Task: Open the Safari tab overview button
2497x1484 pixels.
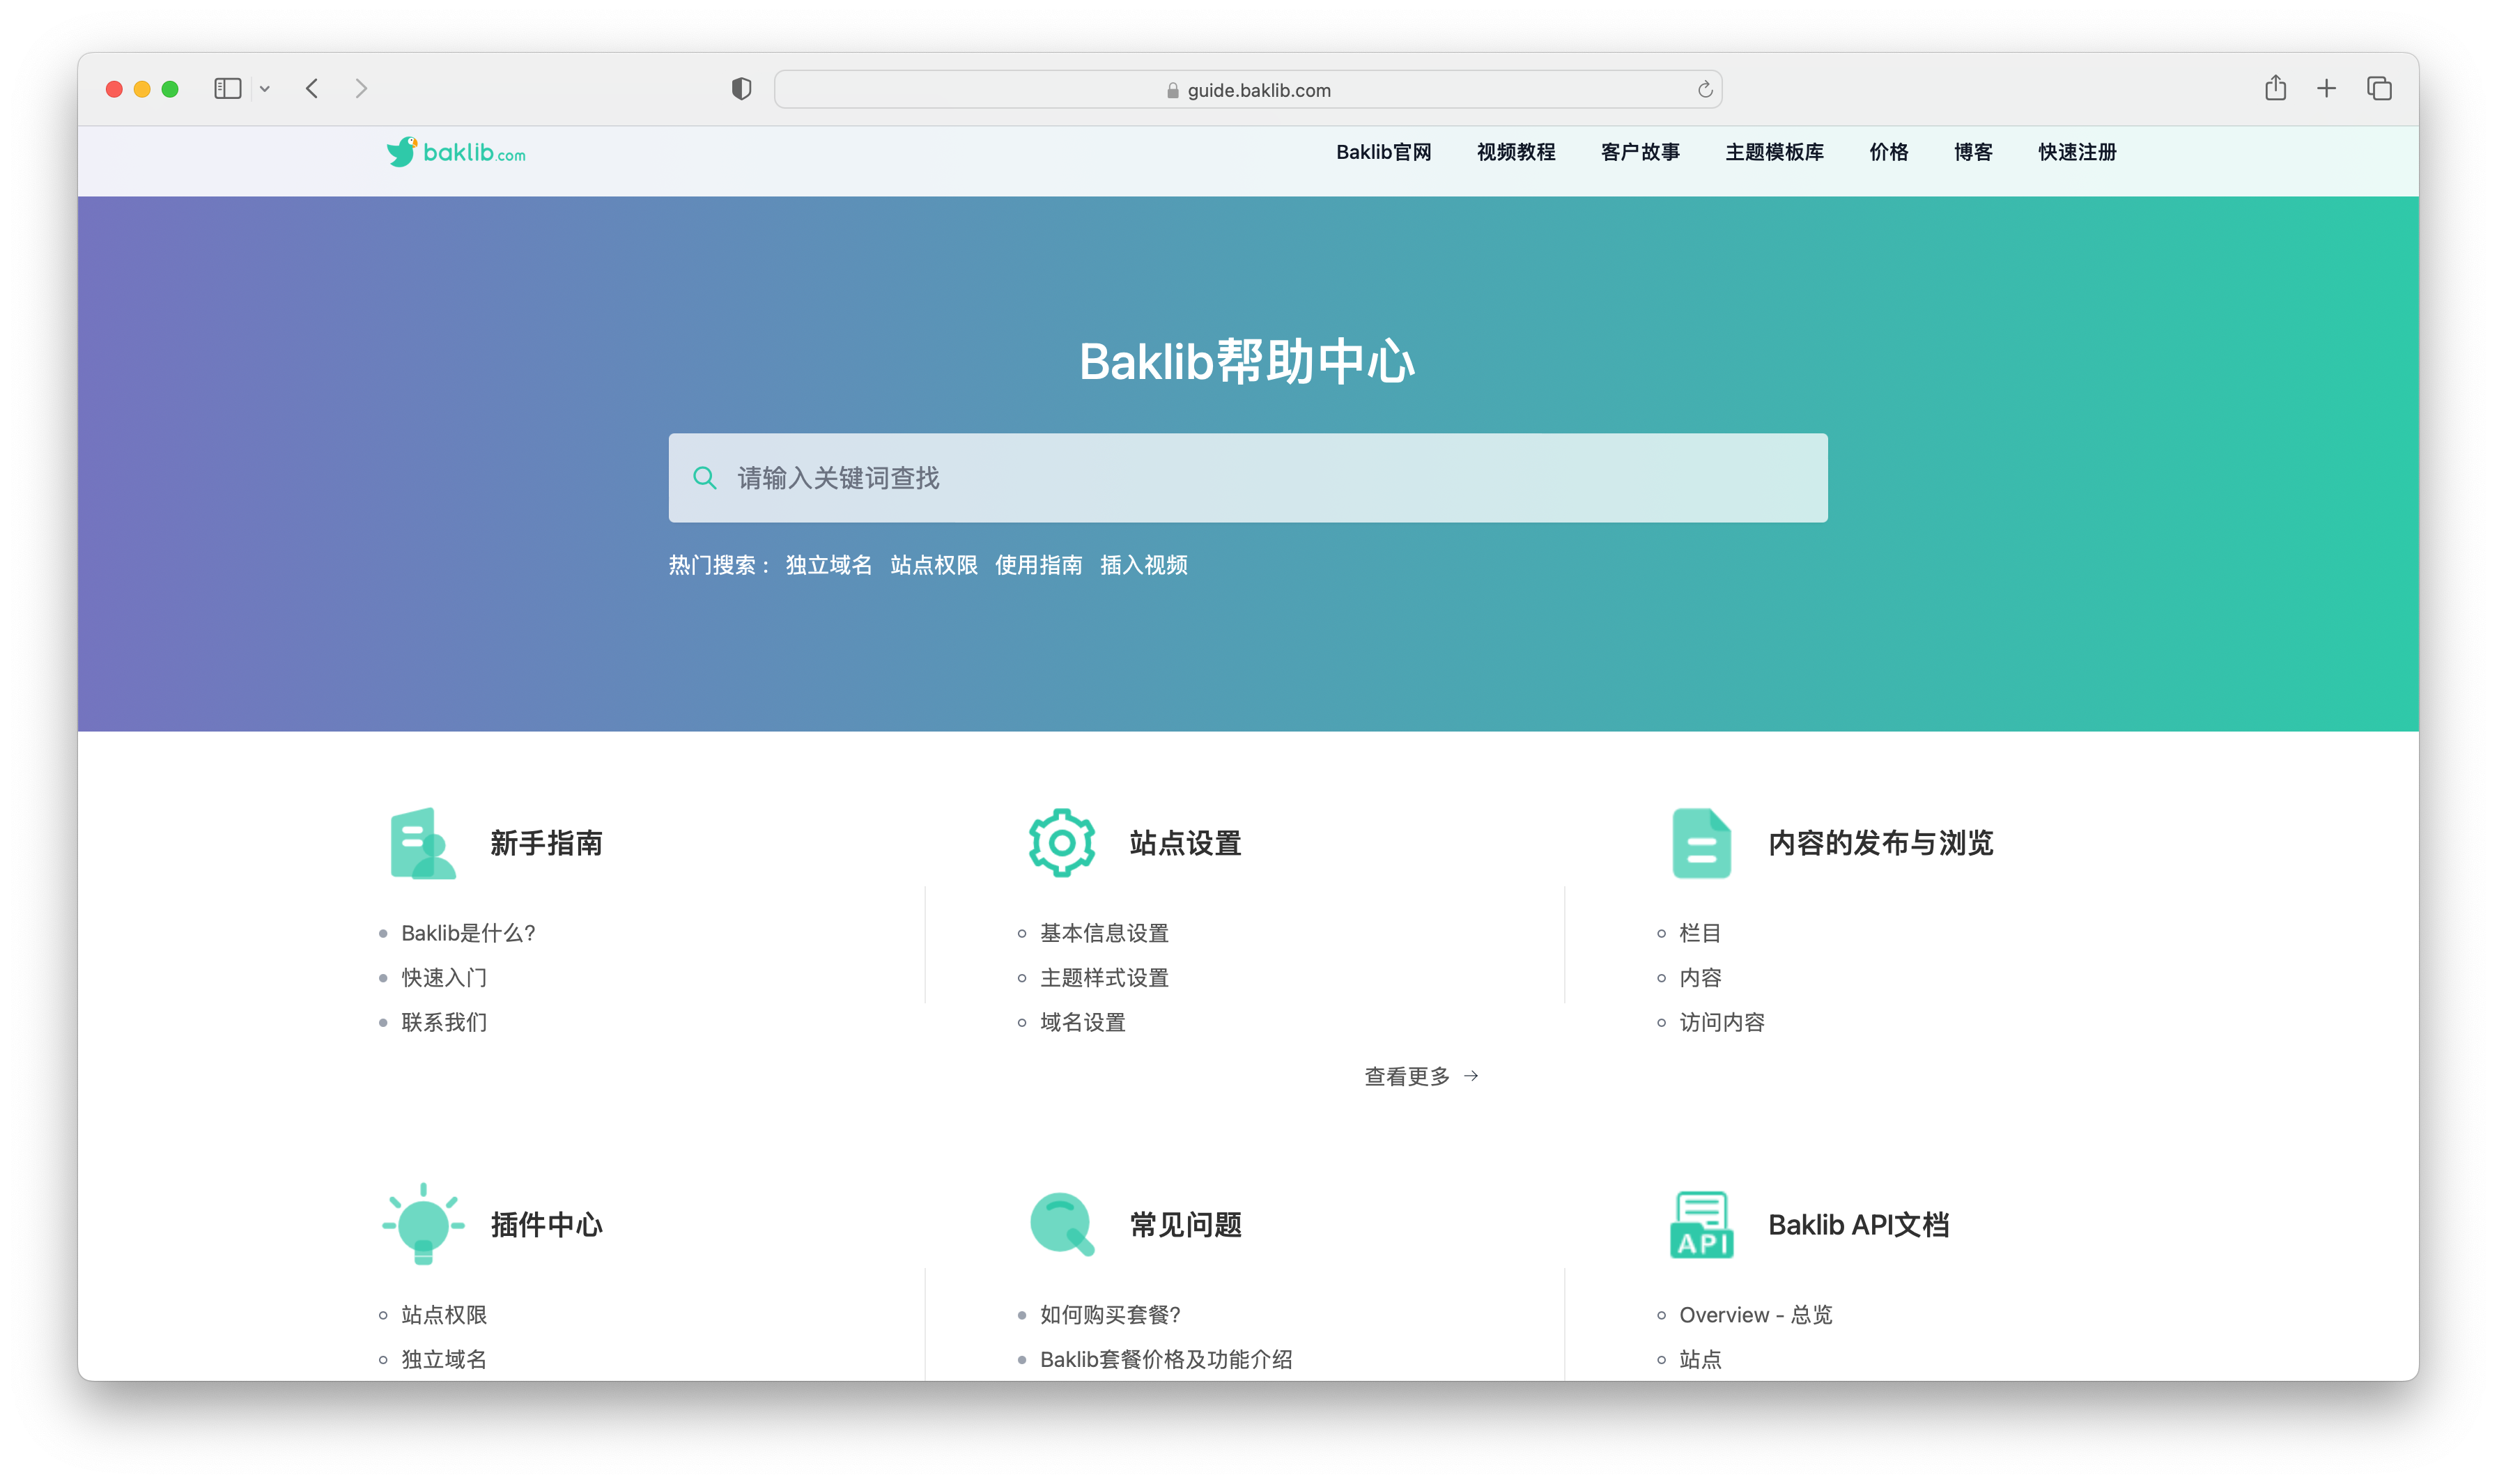Action: tap(2378, 89)
